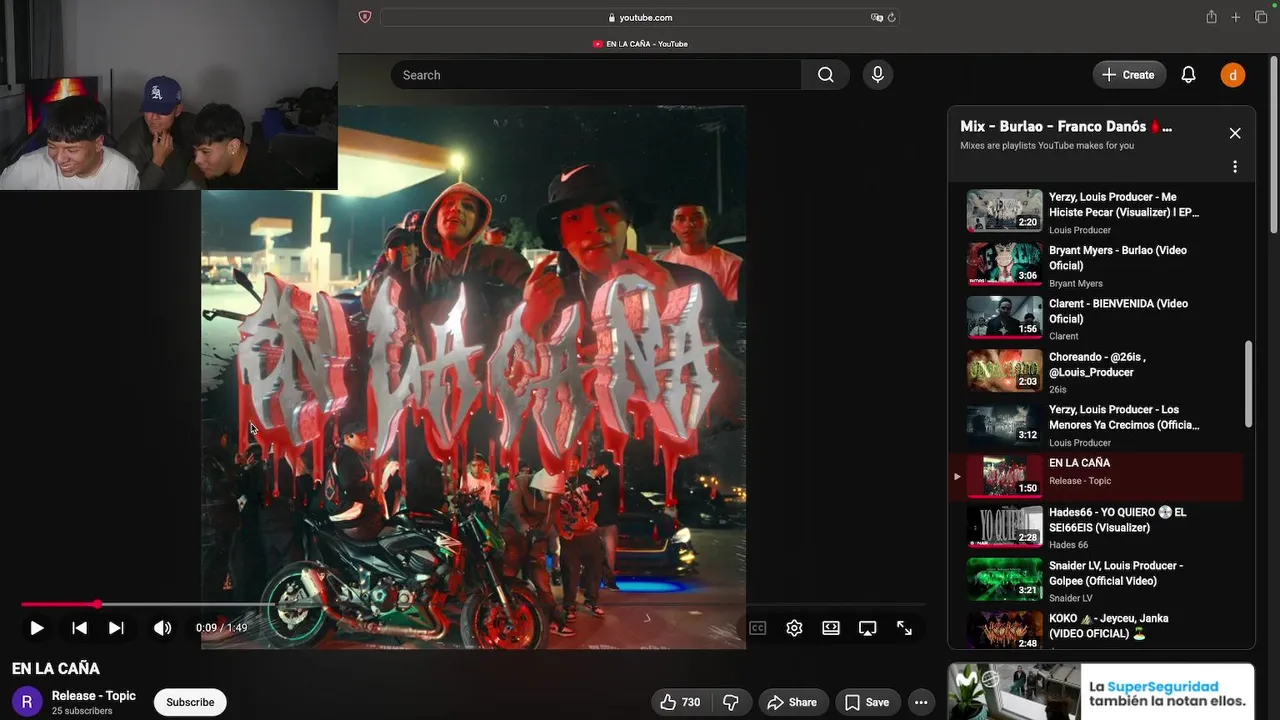Open video player settings gear
Viewport: 1280px width, 720px height.
point(794,628)
